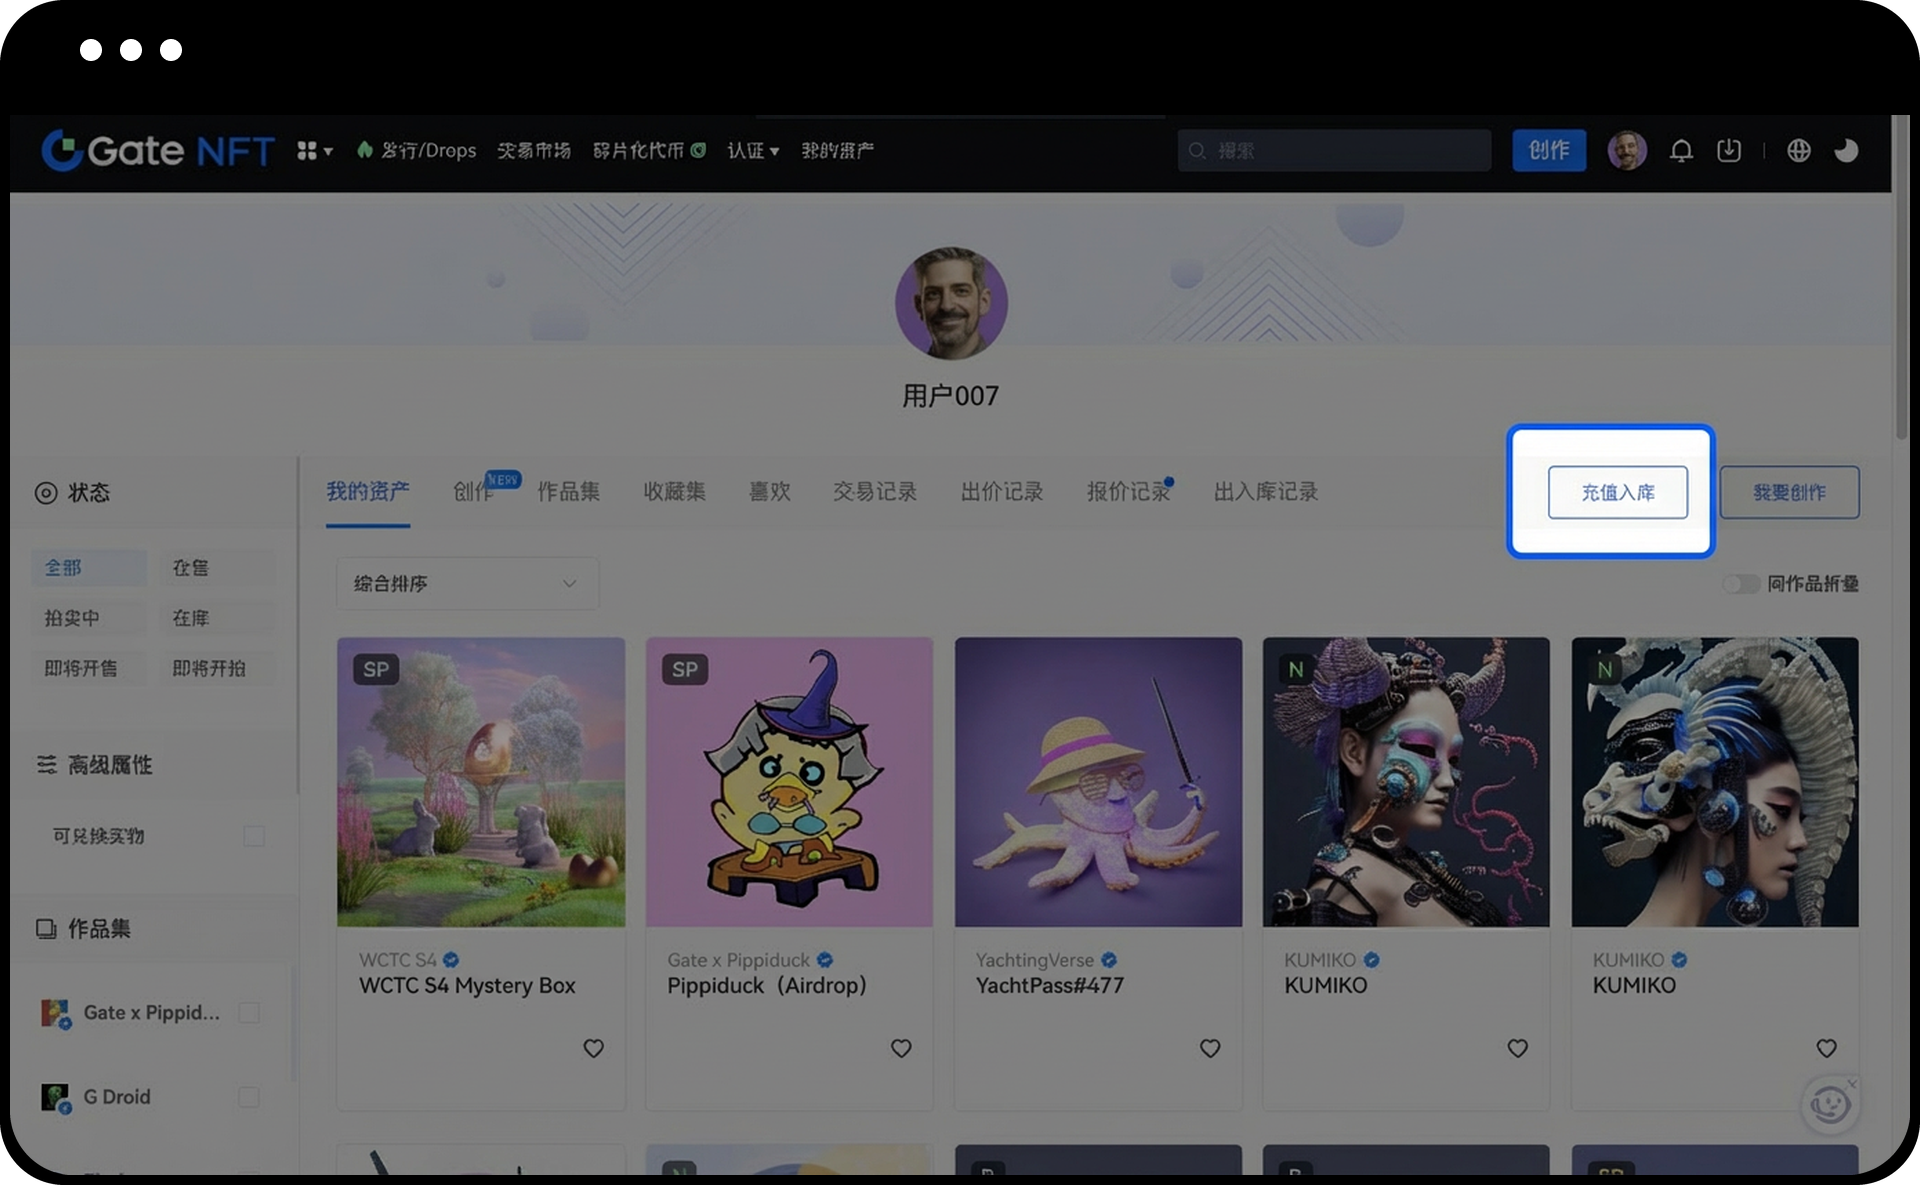Screen dimensions: 1920x1185
Task: Favorite YachtPass#477 with heart icon
Action: pyautogui.click(x=1210, y=1048)
